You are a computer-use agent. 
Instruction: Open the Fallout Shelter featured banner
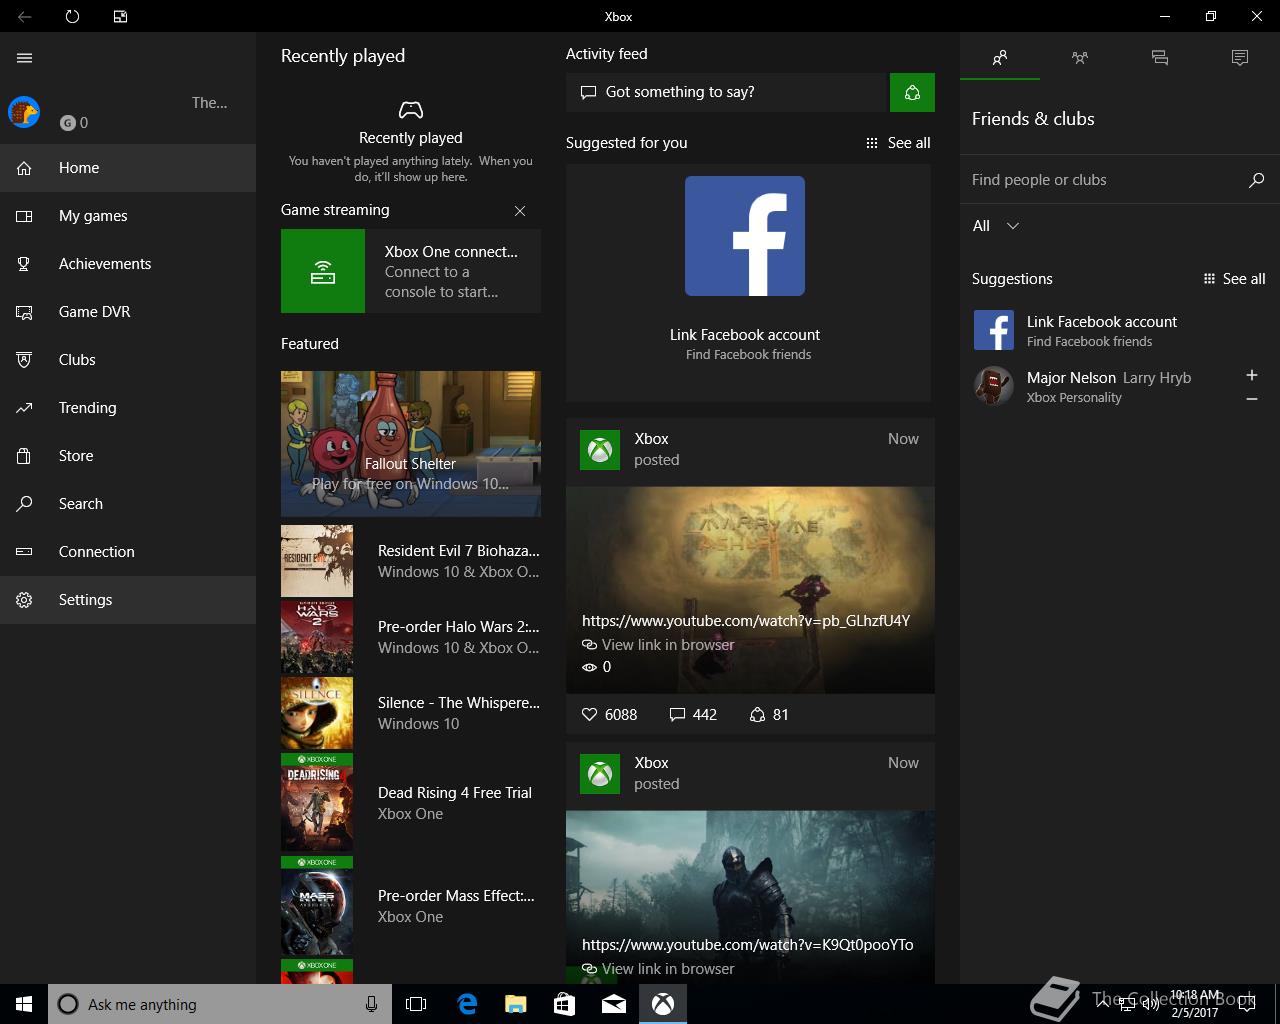[411, 444]
